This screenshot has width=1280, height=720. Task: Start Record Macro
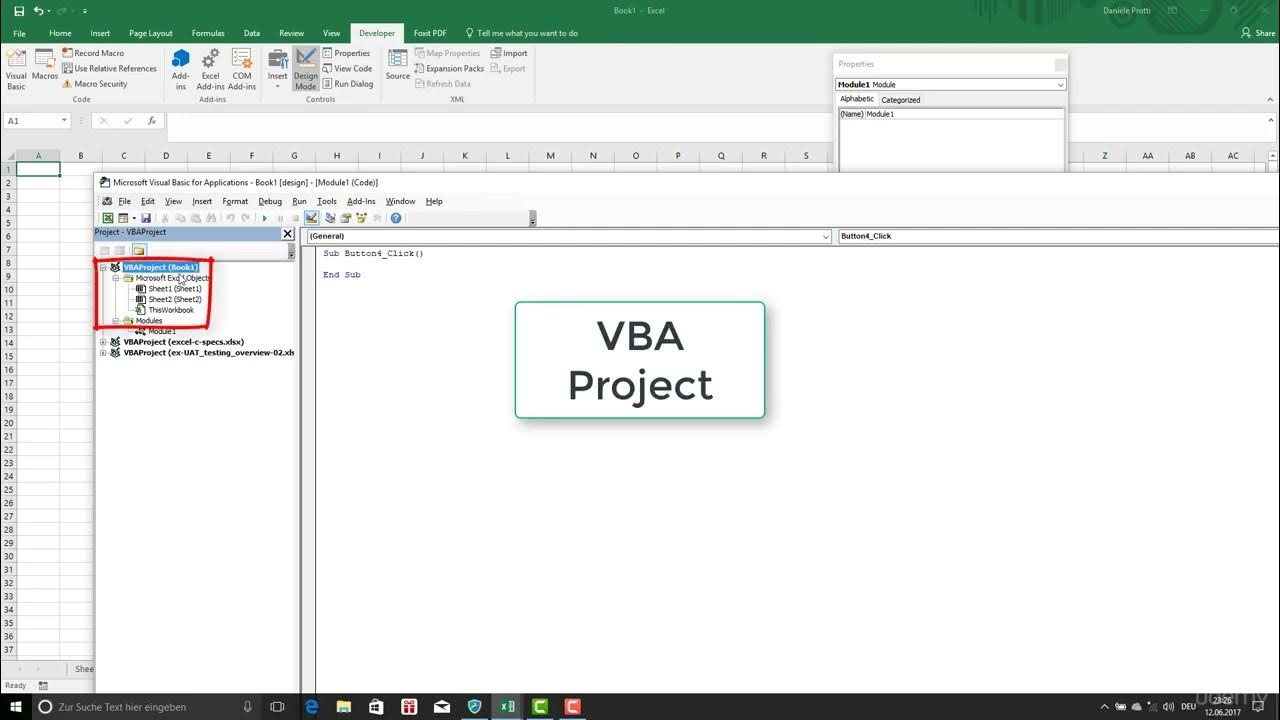pyautogui.click(x=92, y=53)
